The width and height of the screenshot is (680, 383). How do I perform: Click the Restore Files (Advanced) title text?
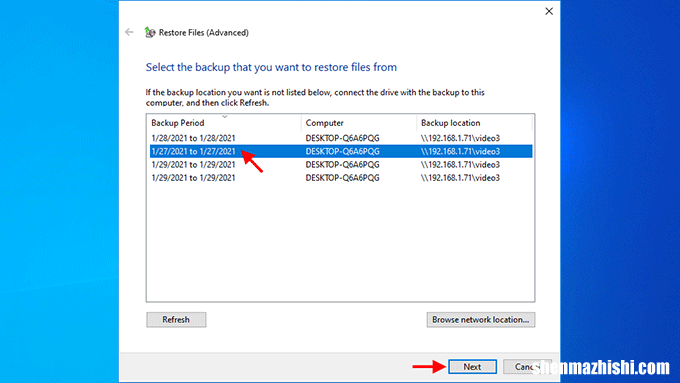click(203, 33)
